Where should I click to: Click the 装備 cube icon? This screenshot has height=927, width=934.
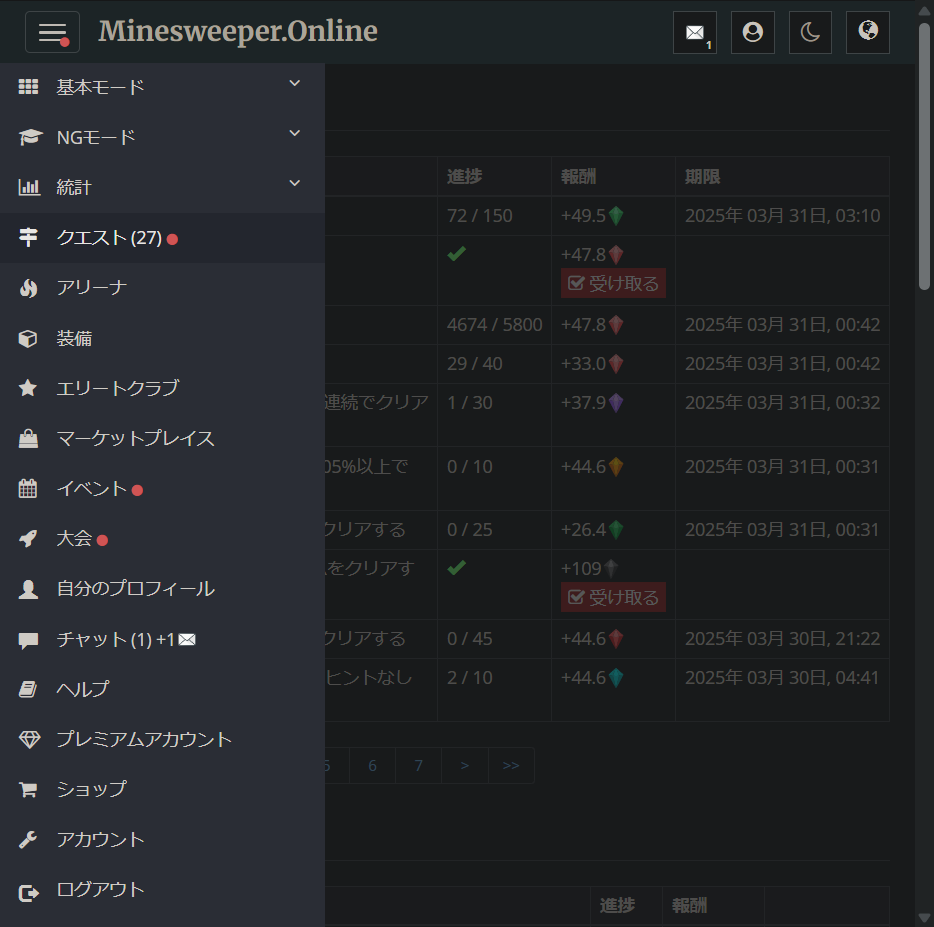29,339
